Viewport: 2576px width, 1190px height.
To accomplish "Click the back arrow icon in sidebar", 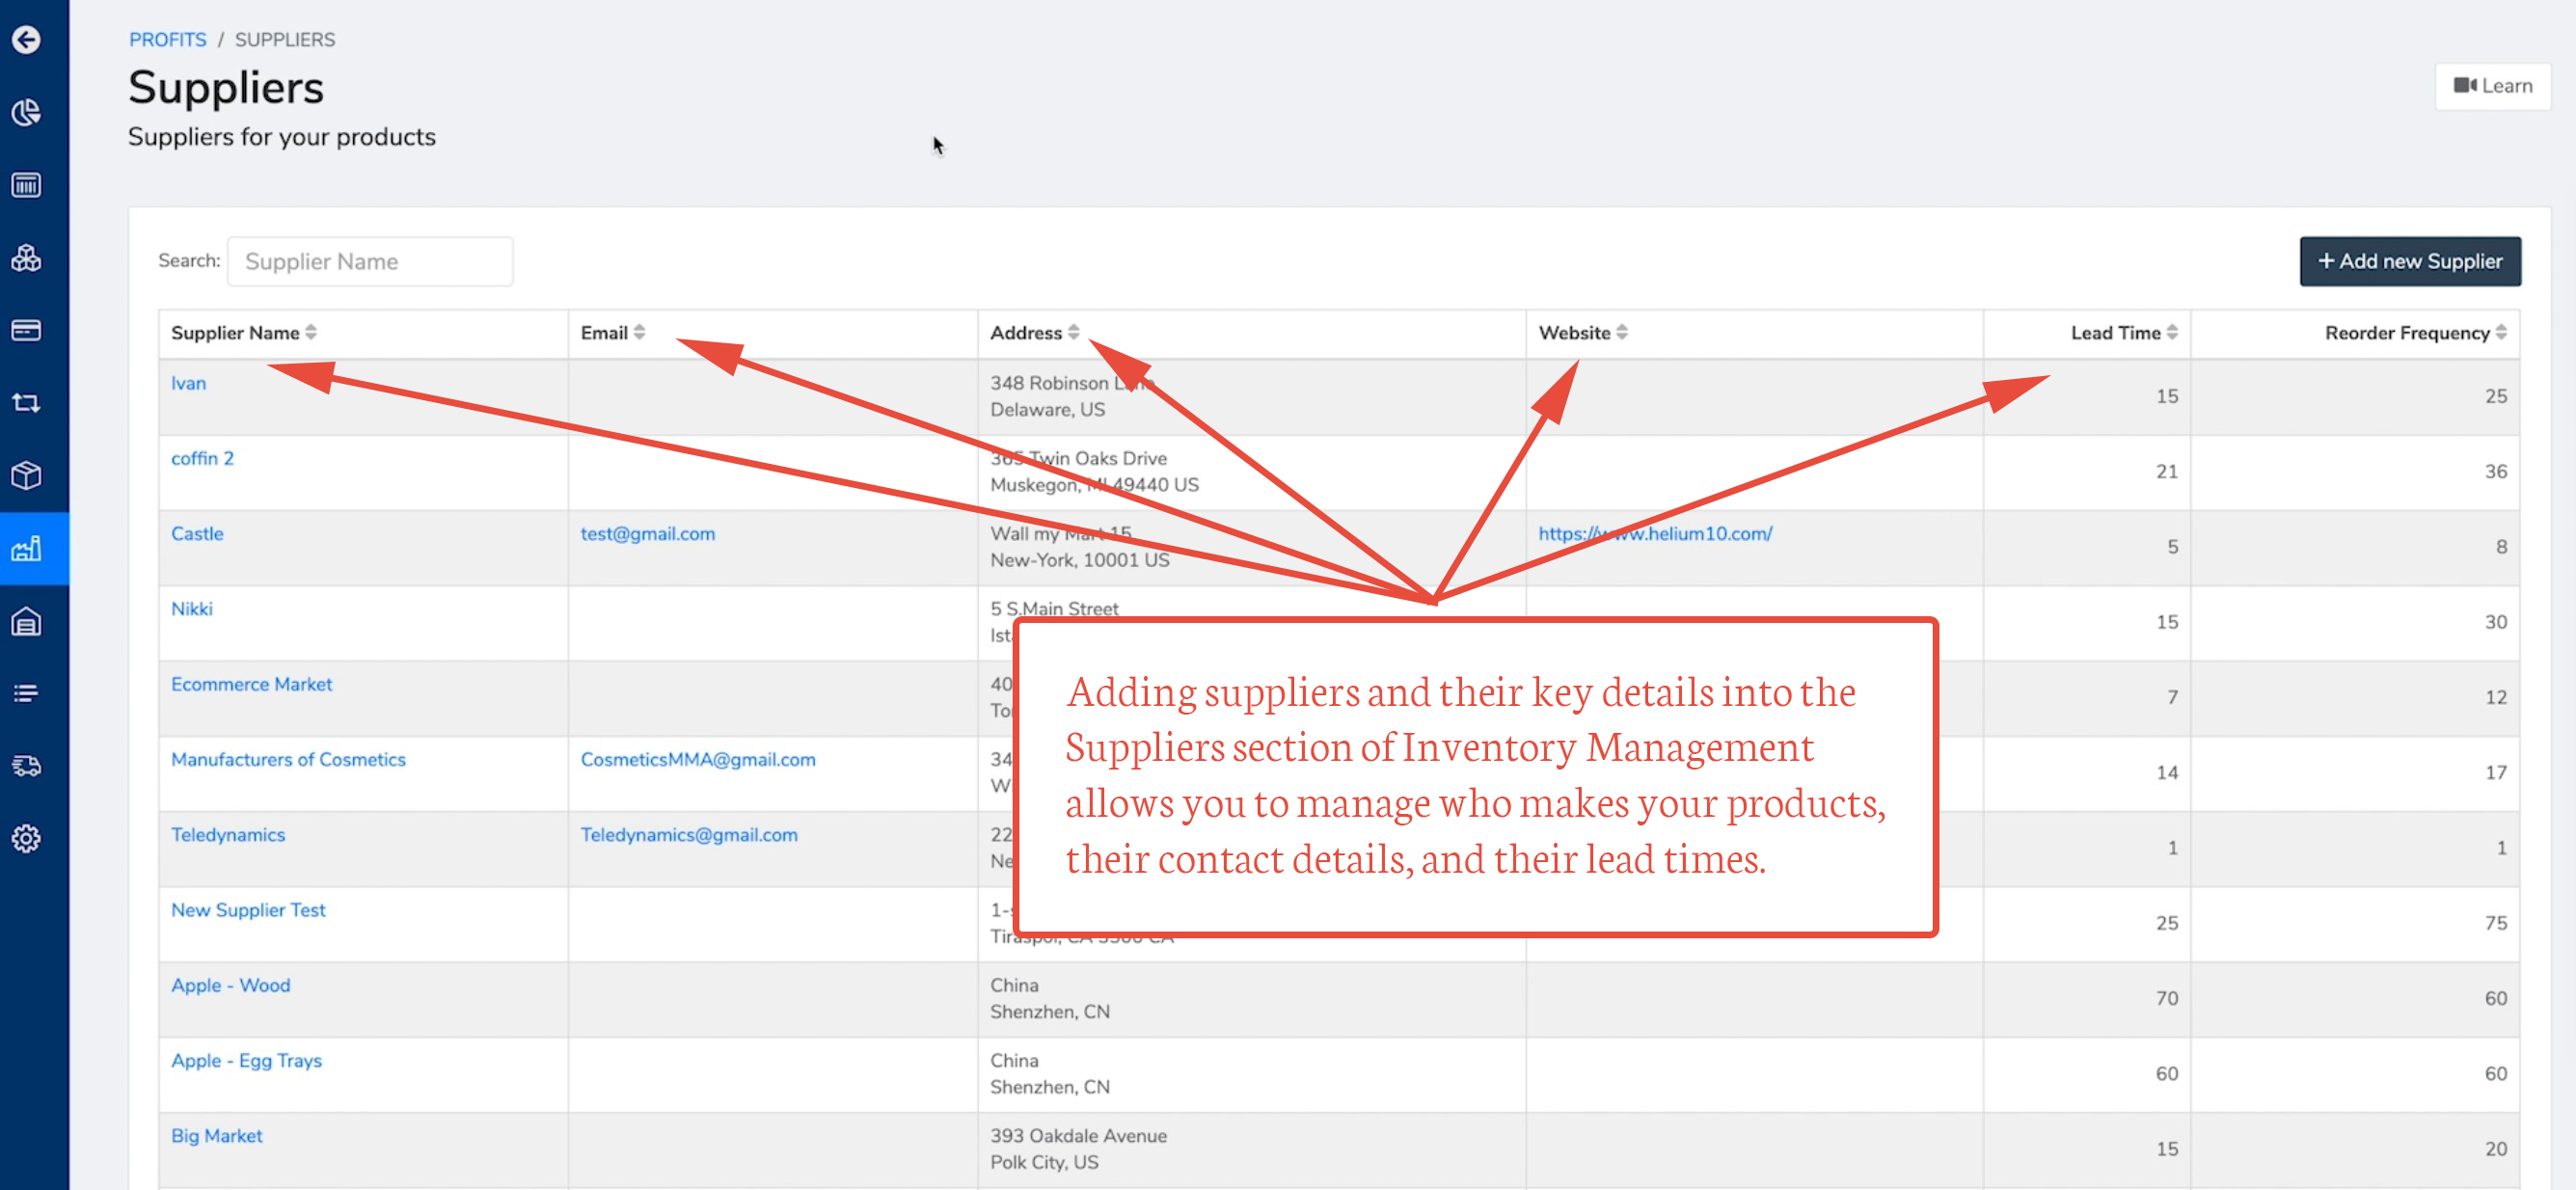I will click(27, 40).
